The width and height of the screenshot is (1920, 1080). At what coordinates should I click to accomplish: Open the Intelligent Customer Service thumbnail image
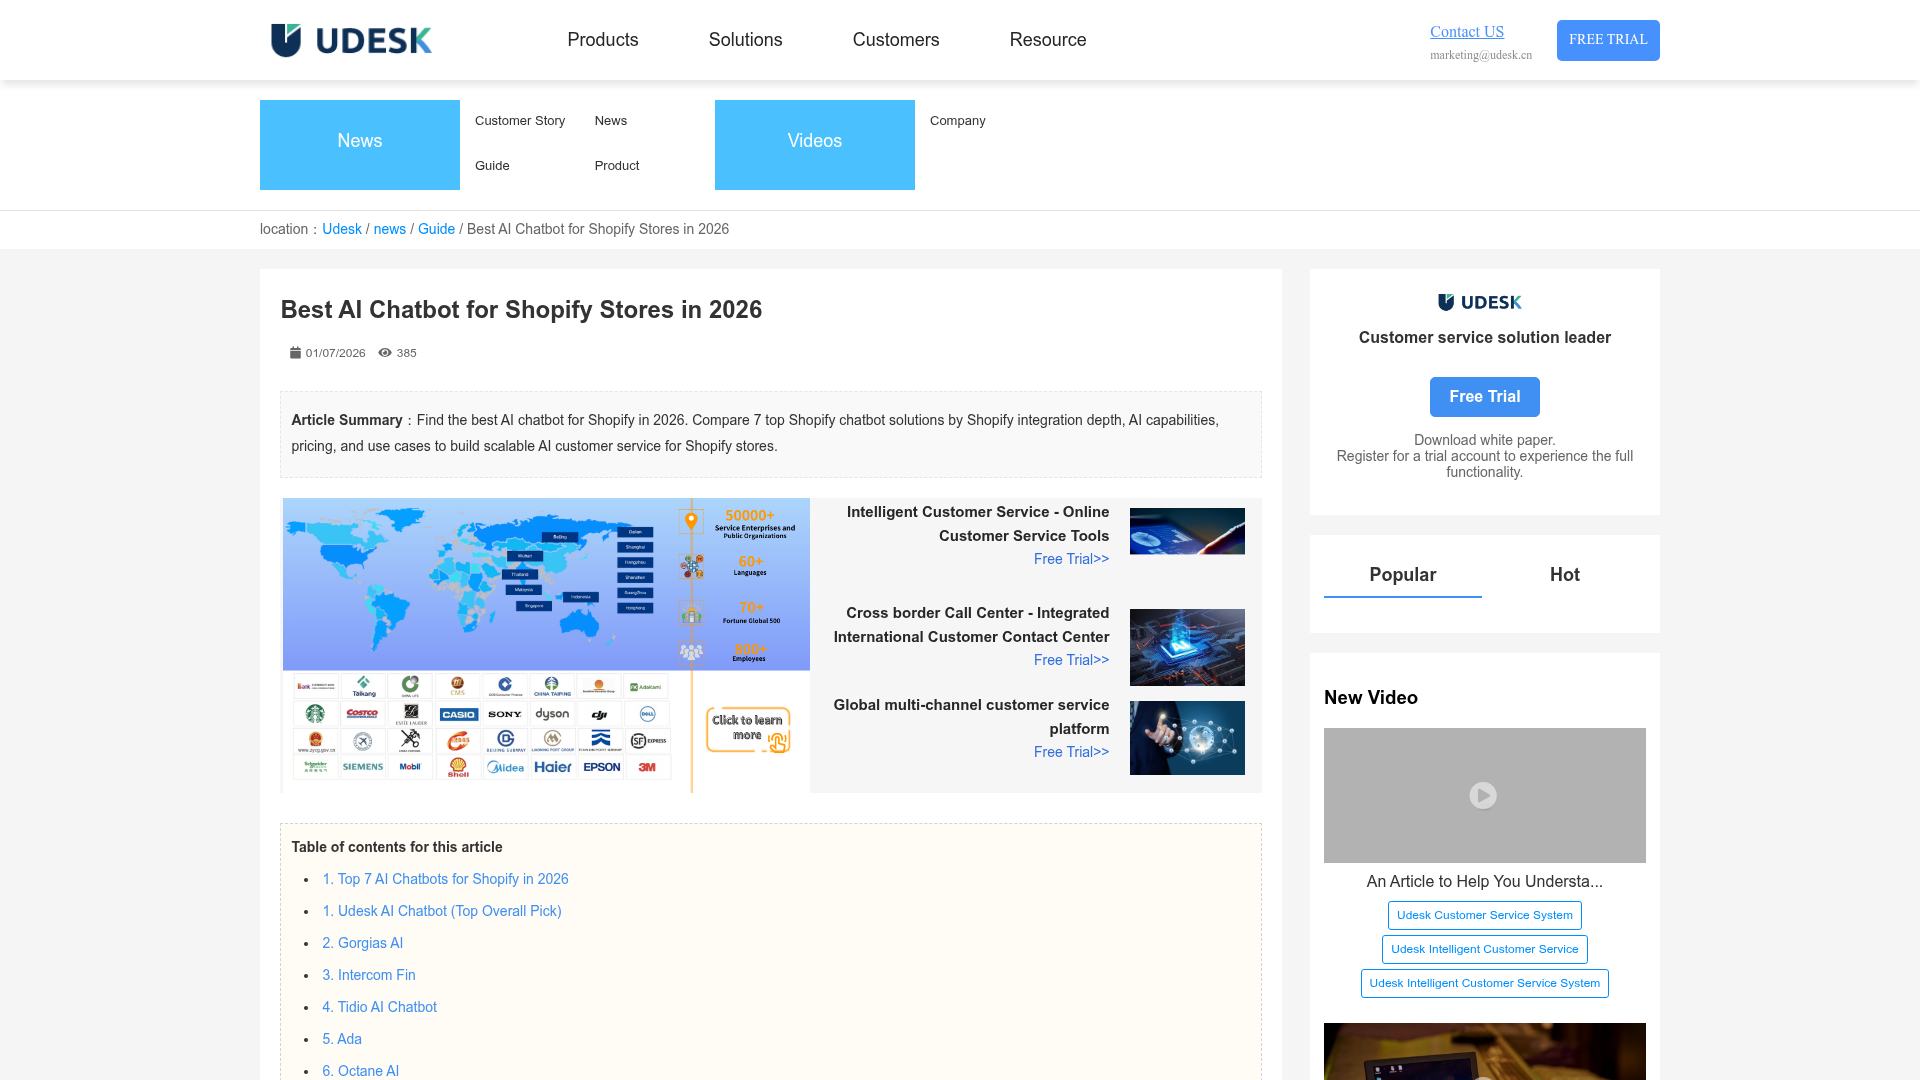click(x=1187, y=531)
